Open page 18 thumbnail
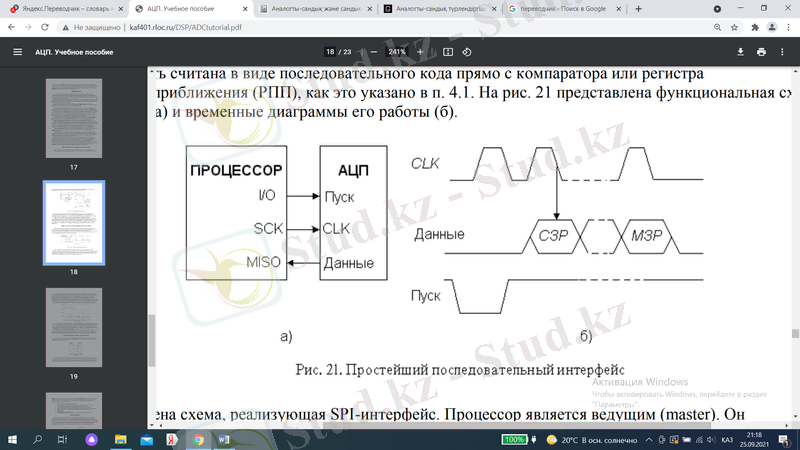This screenshot has width=800, height=450. pos(74,223)
